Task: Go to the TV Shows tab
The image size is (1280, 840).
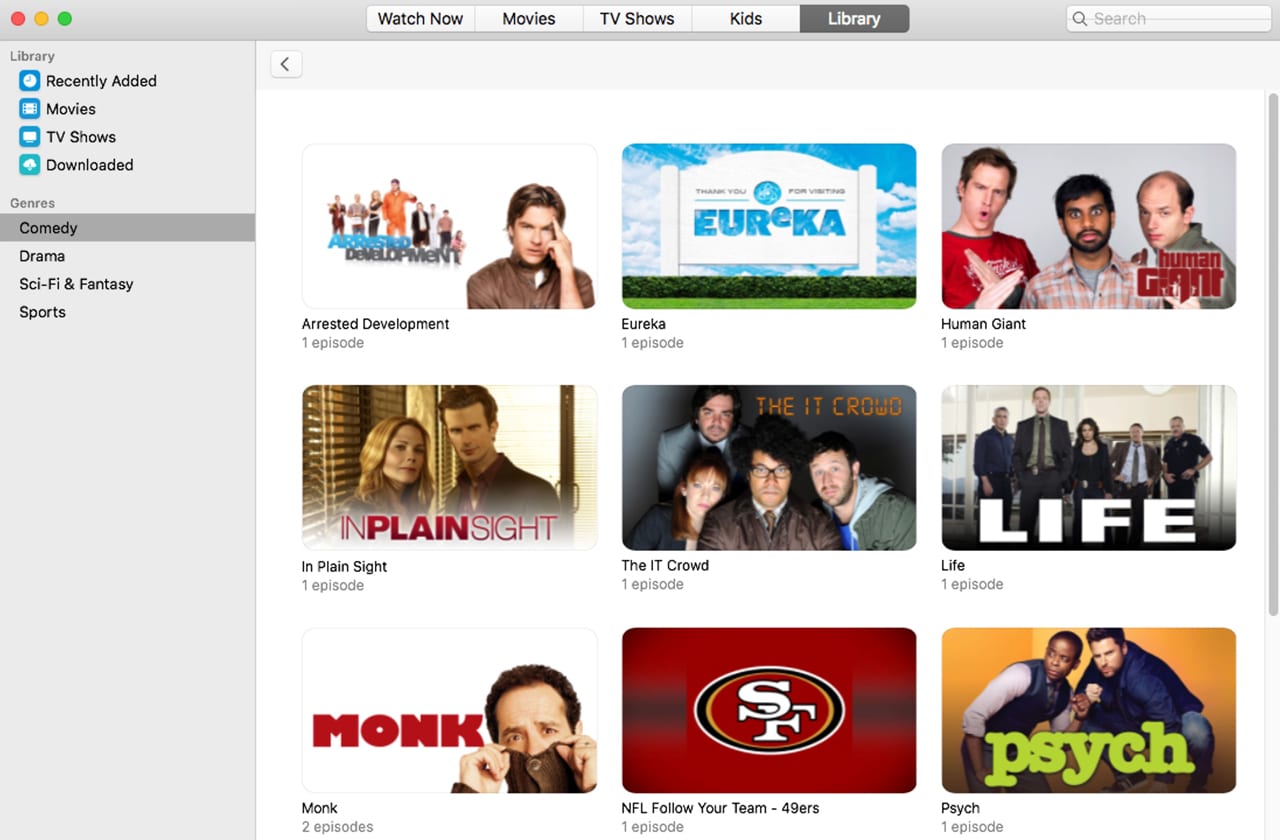Action: tap(636, 19)
